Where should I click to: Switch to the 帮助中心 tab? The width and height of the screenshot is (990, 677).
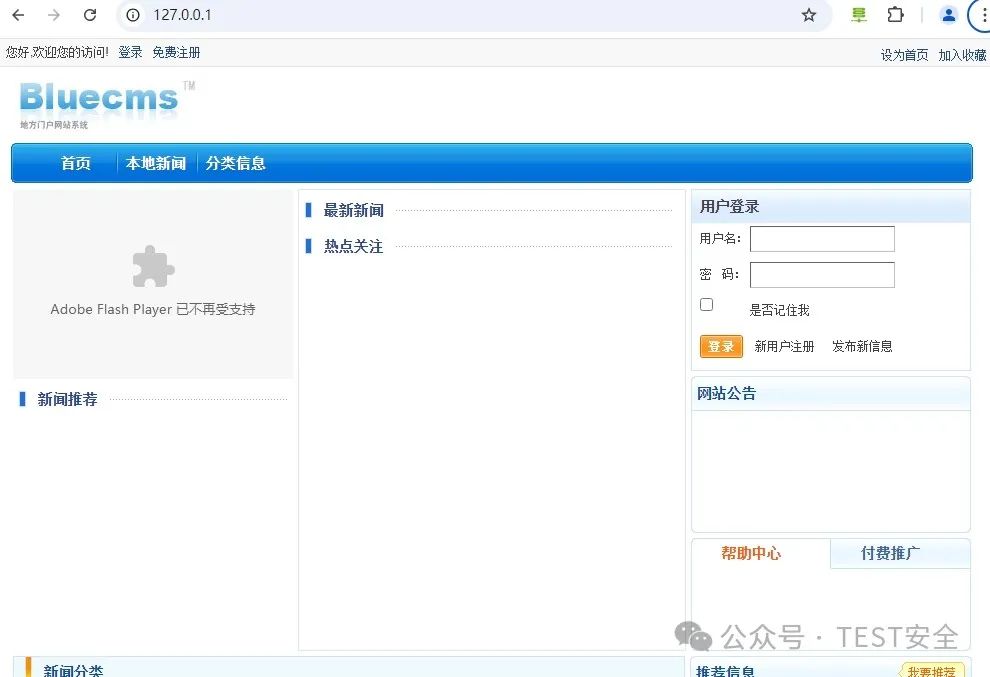752,553
